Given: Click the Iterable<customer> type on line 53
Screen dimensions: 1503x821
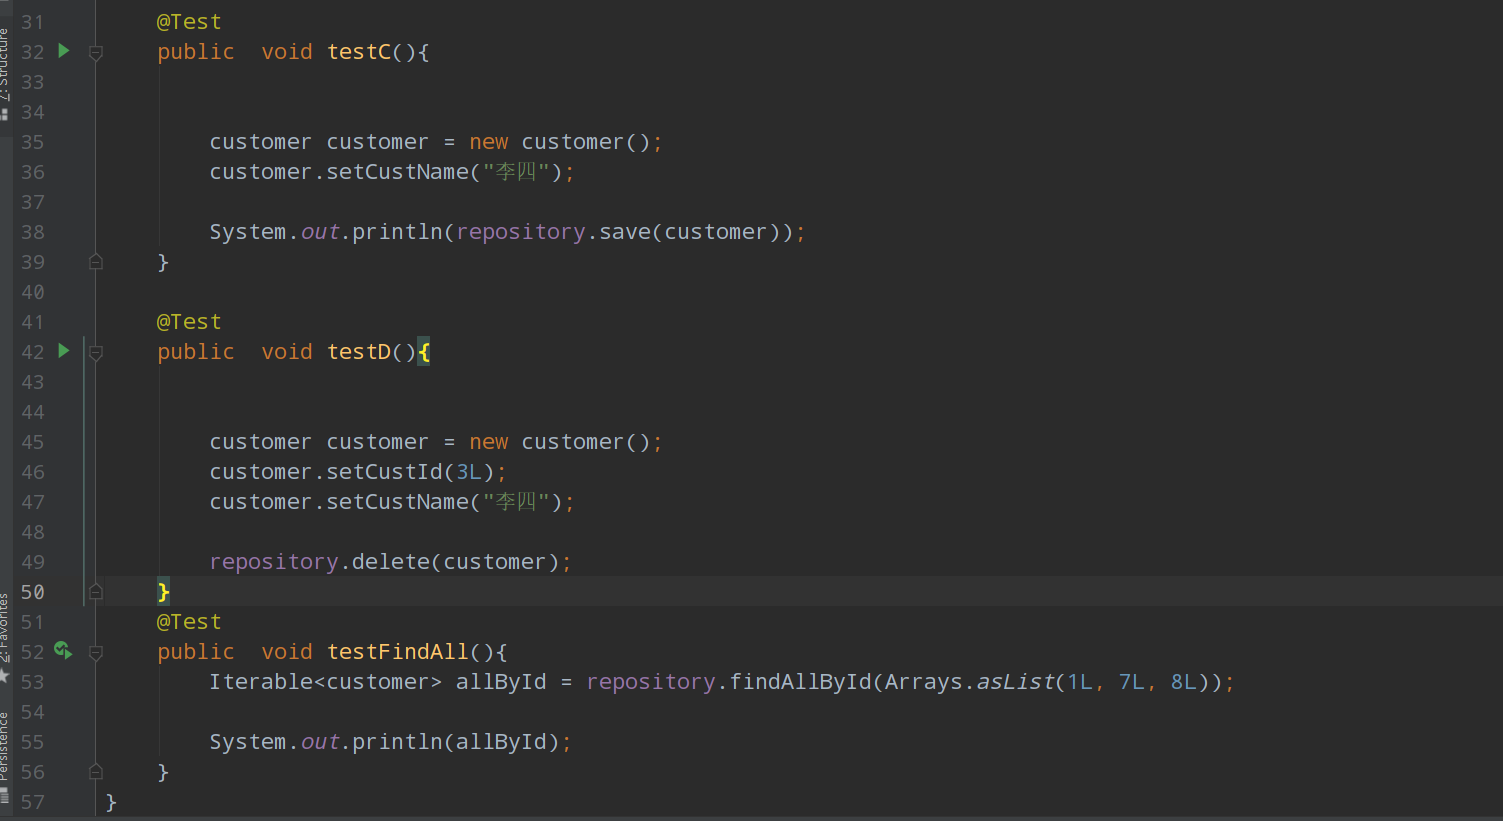Looking at the screenshot, I should pos(326,682).
